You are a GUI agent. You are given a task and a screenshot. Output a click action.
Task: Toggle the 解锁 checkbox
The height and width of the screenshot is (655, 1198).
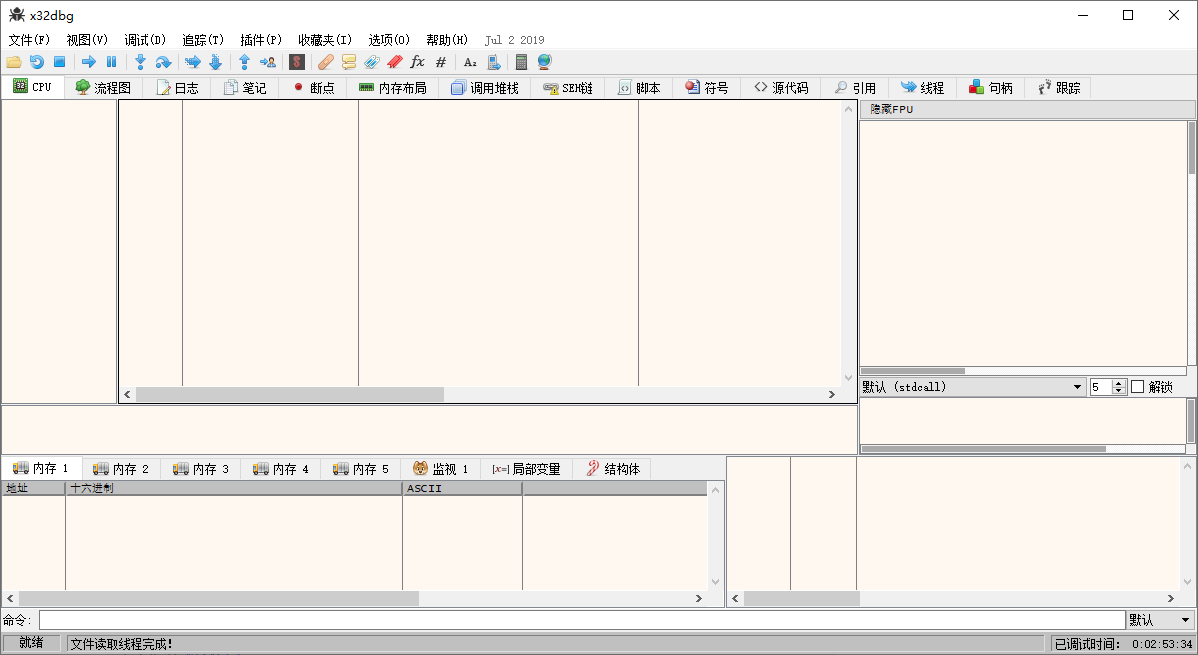1137,387
